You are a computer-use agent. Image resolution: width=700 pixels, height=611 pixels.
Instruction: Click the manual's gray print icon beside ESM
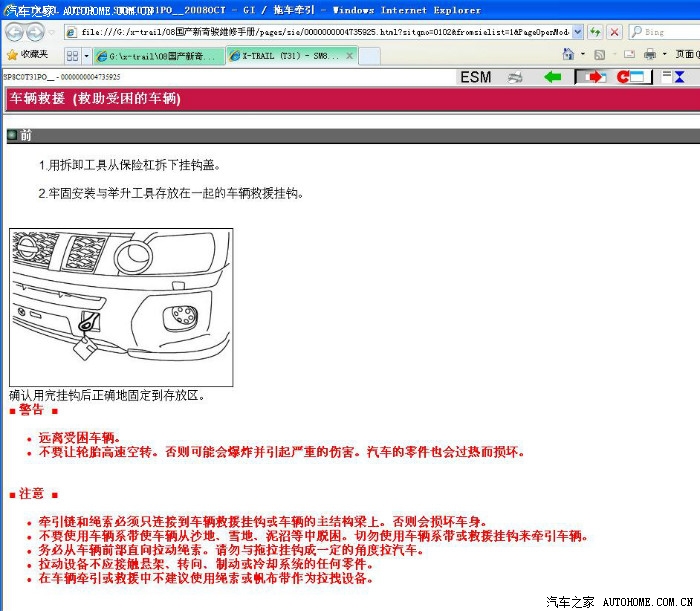(x=515, y=77)
